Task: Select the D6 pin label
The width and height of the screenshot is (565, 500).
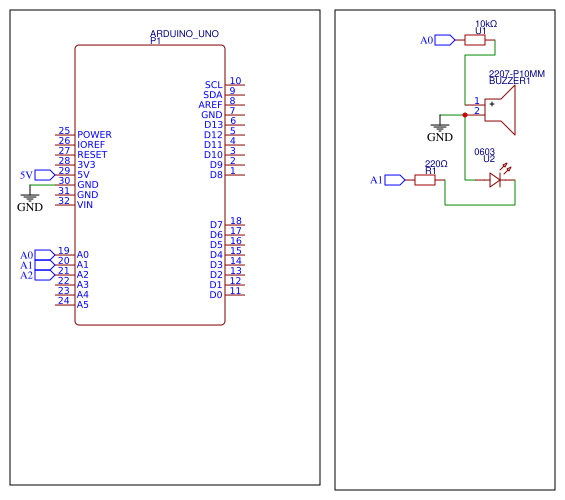Action: point(216,235)
